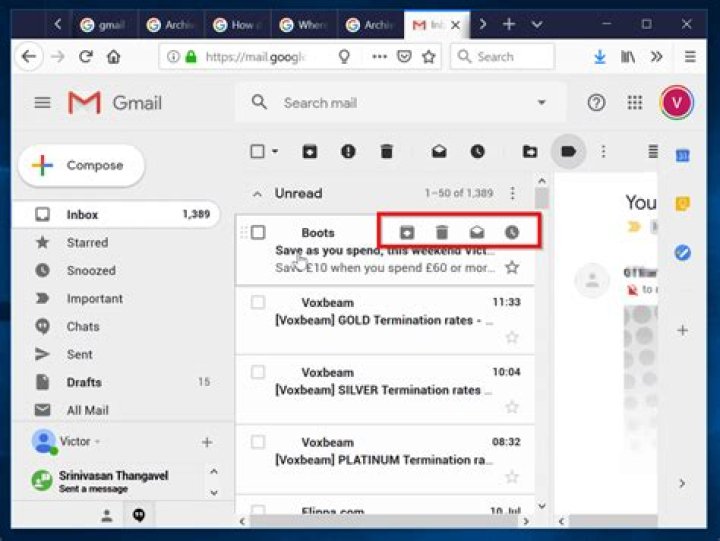720x541 pixels.
Task: Click the vertical scrollbar of the mail list
Action: click(x=541, y=350)
